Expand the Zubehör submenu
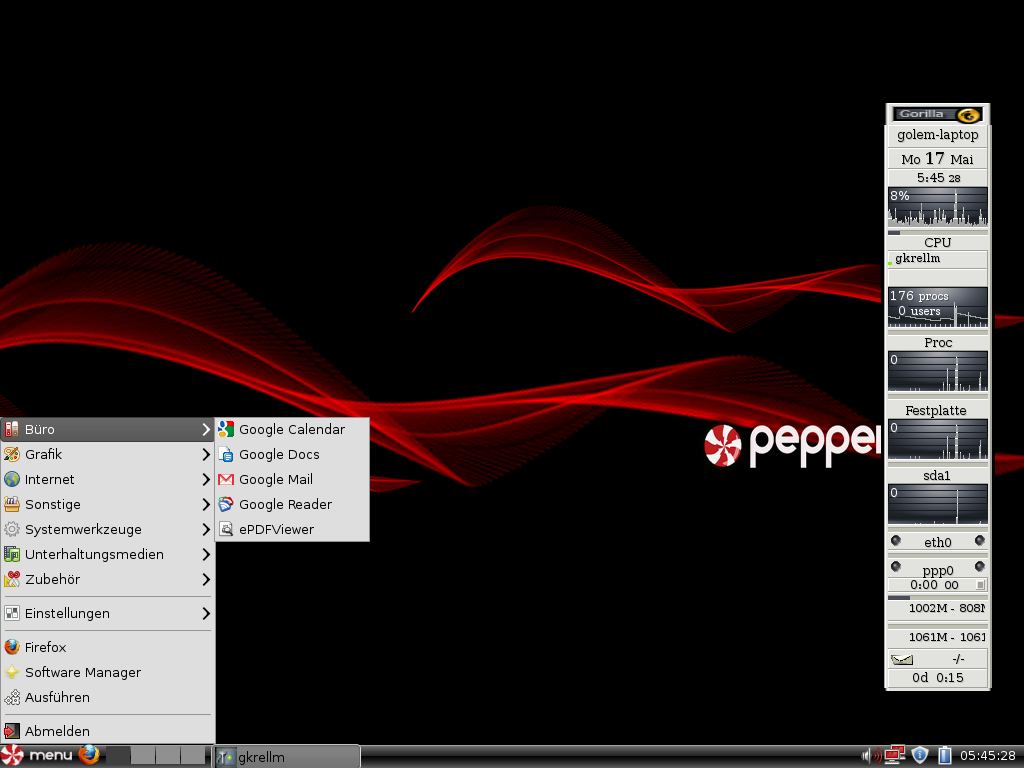This screenshot has height=768, width=1024. point(60,579)
